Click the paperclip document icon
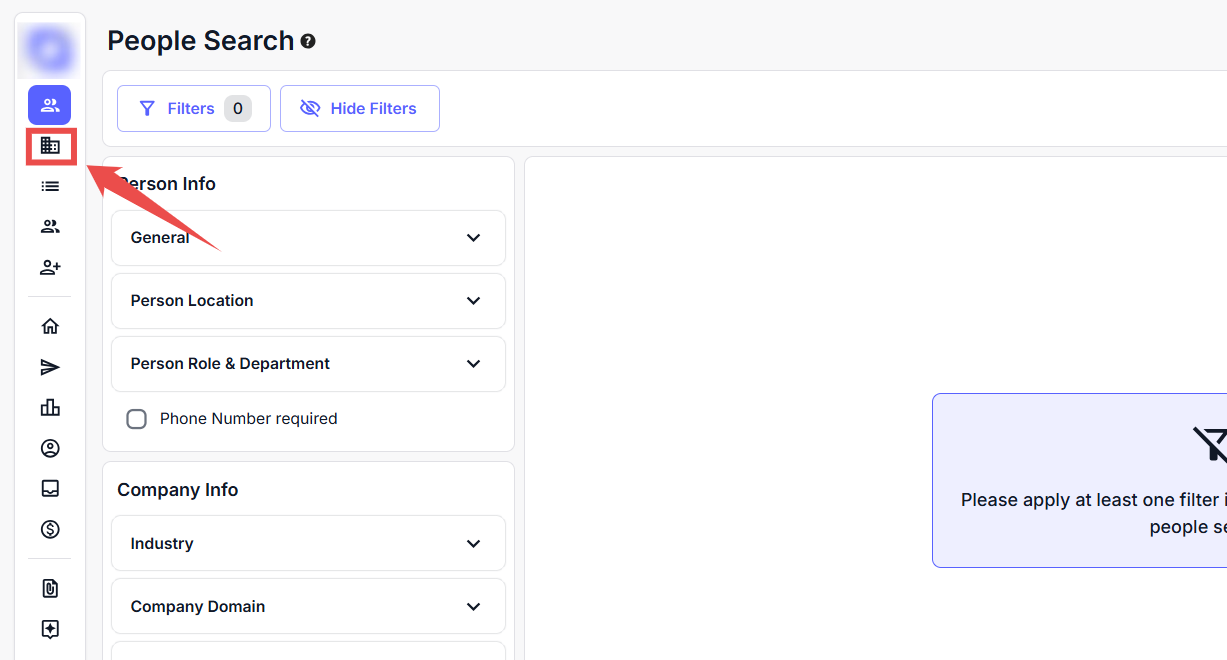 pos(50,589)
